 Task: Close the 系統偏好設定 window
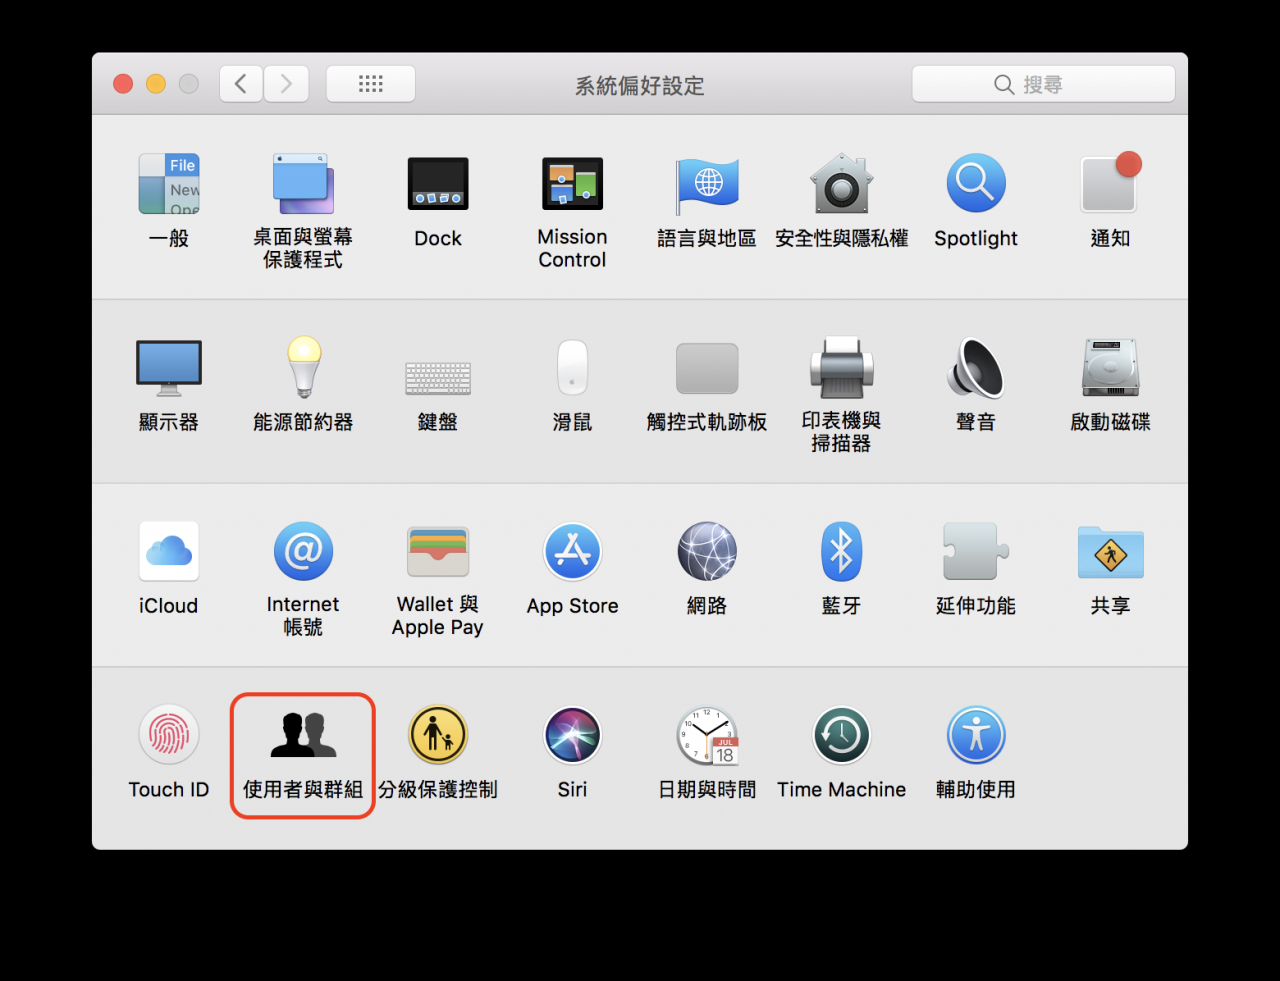123,84
